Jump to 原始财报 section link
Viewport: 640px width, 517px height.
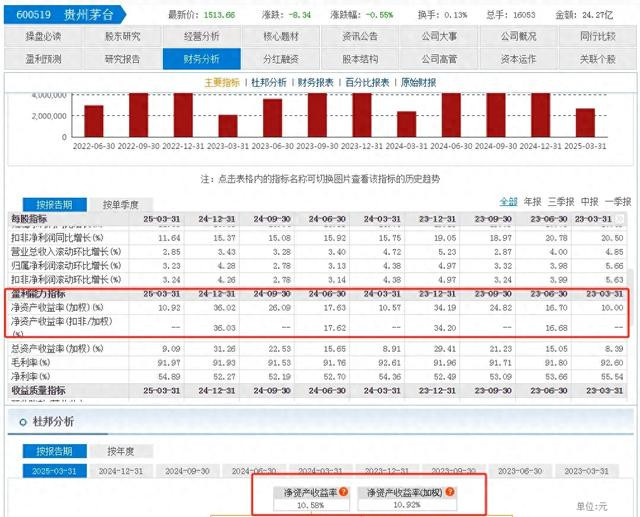pos(418,82)
